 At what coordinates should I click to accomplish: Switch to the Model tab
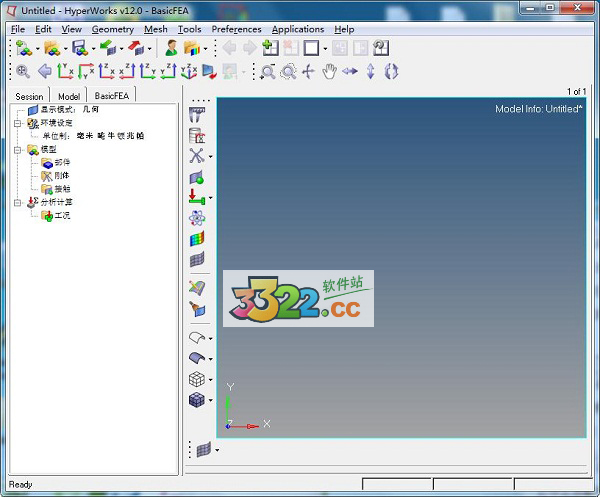(x=69, y=96)
